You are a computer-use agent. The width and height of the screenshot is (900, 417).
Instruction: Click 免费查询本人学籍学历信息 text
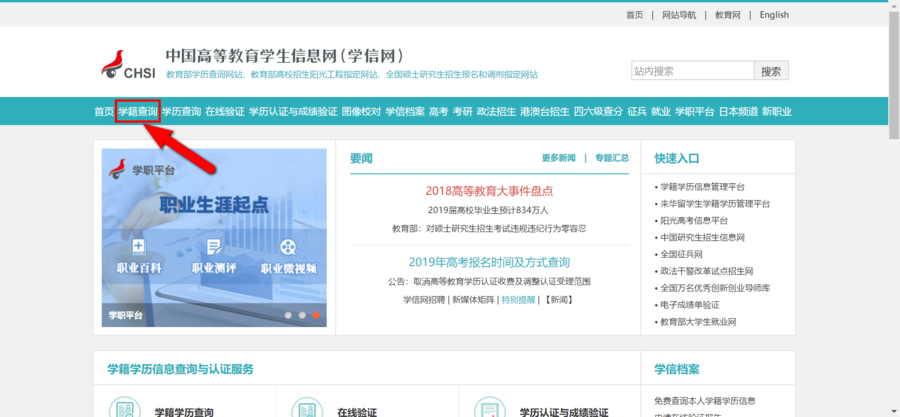coord(705,401)
